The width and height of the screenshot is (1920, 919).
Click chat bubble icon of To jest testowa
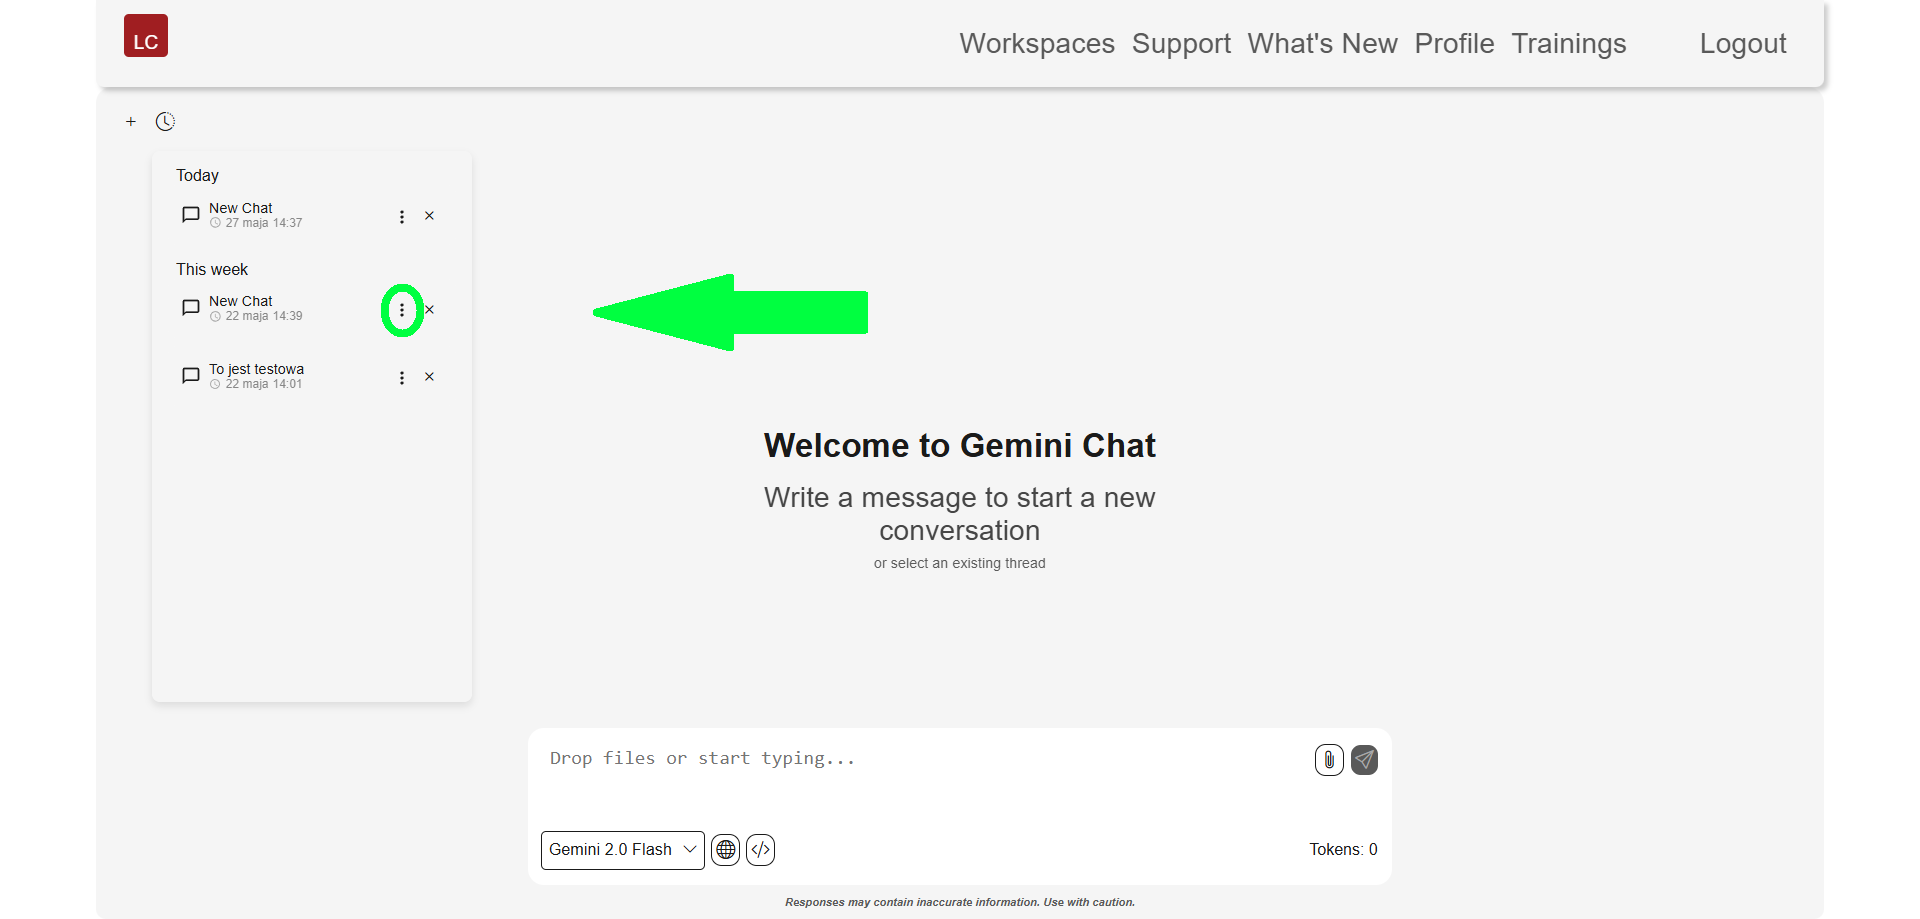(x=191, y=376)
